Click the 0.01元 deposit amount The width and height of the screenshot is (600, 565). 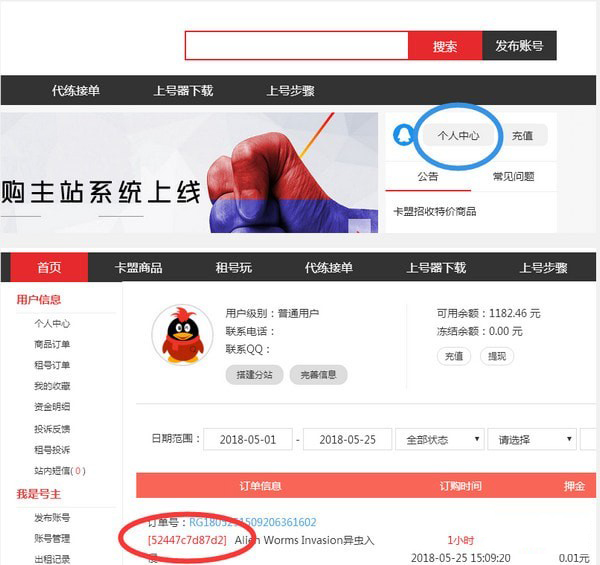point(574,558)
